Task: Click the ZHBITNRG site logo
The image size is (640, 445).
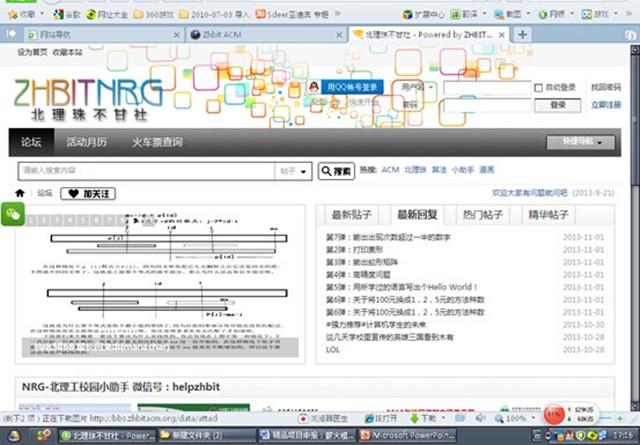Action: tap(89, 99)
